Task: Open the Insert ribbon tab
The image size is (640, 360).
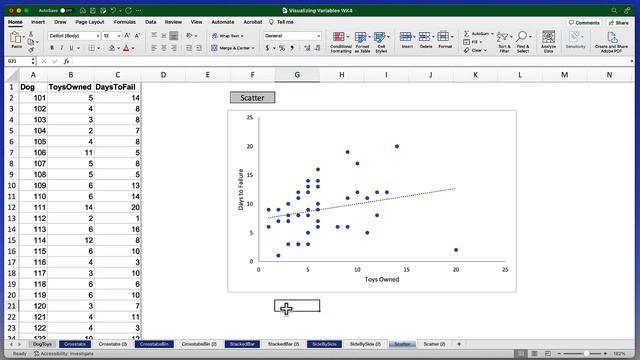Action: click(38, 22)
